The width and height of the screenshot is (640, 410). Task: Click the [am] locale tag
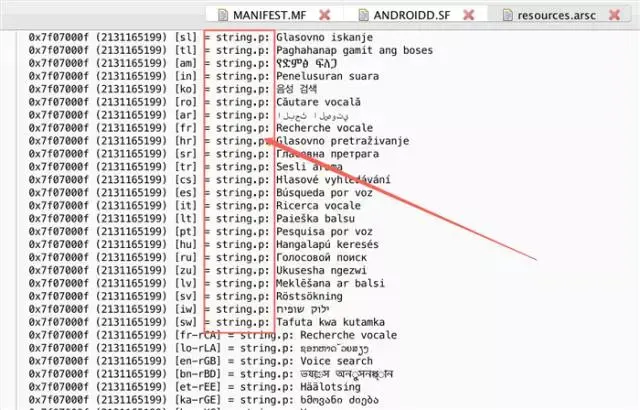[x=186, y=63]
